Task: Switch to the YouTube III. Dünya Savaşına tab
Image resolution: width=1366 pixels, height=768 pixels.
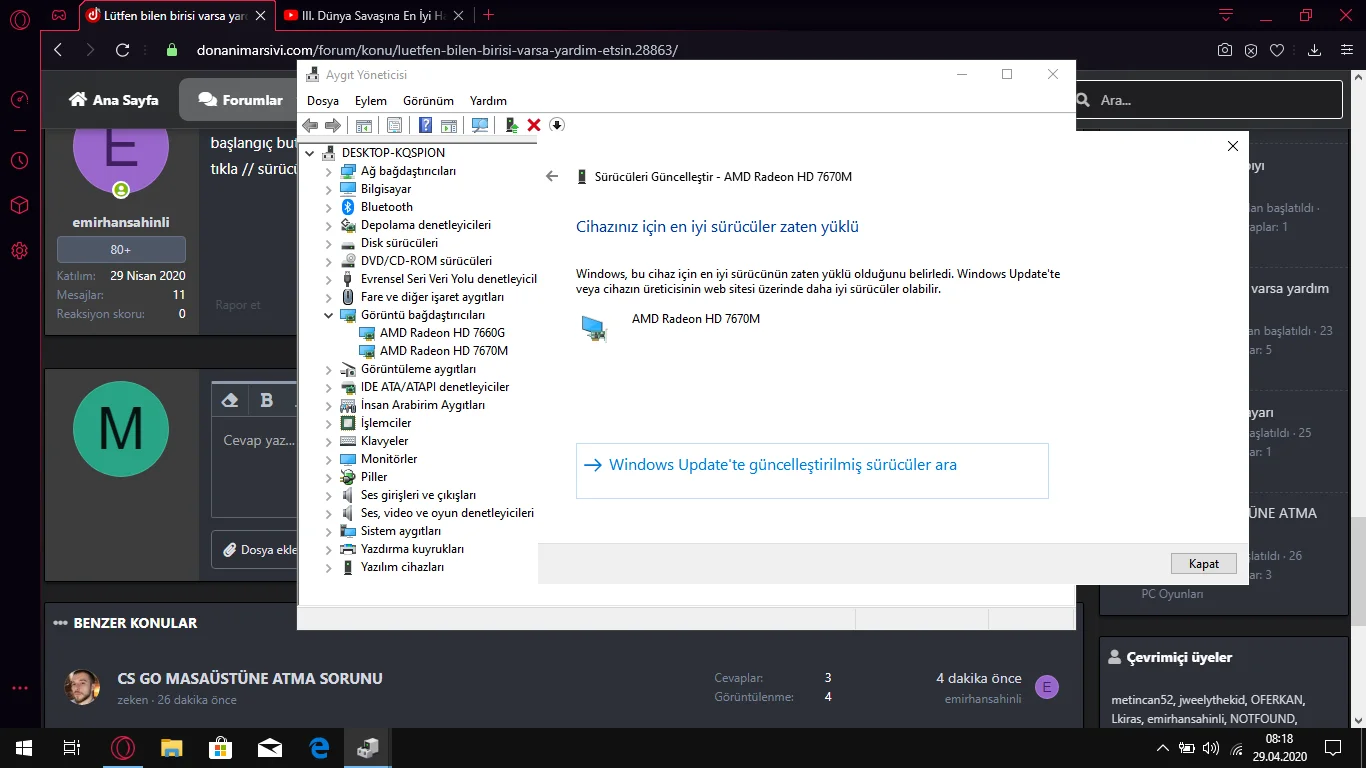Action: (375, 15)
